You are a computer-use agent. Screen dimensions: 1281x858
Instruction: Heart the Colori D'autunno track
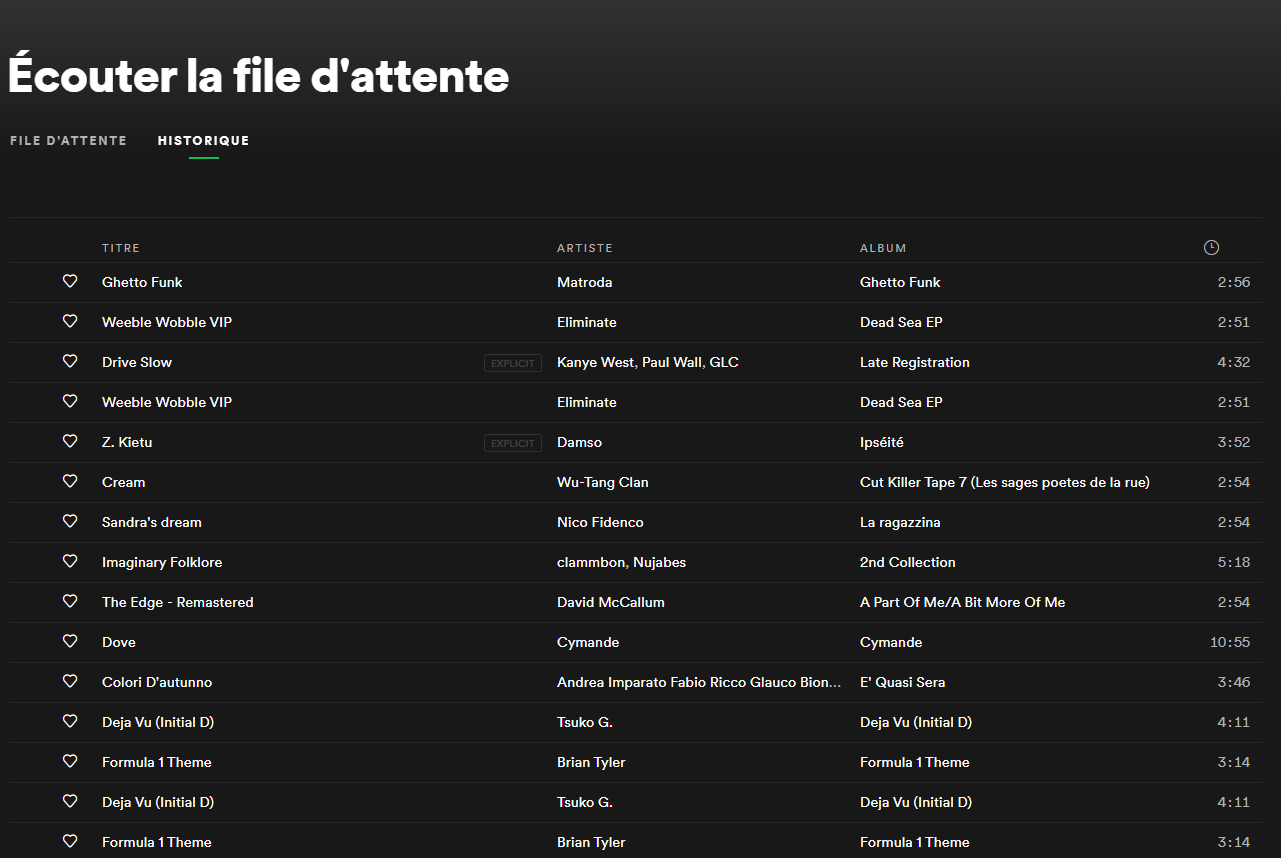pyautogui.click(x=70, y=682)
